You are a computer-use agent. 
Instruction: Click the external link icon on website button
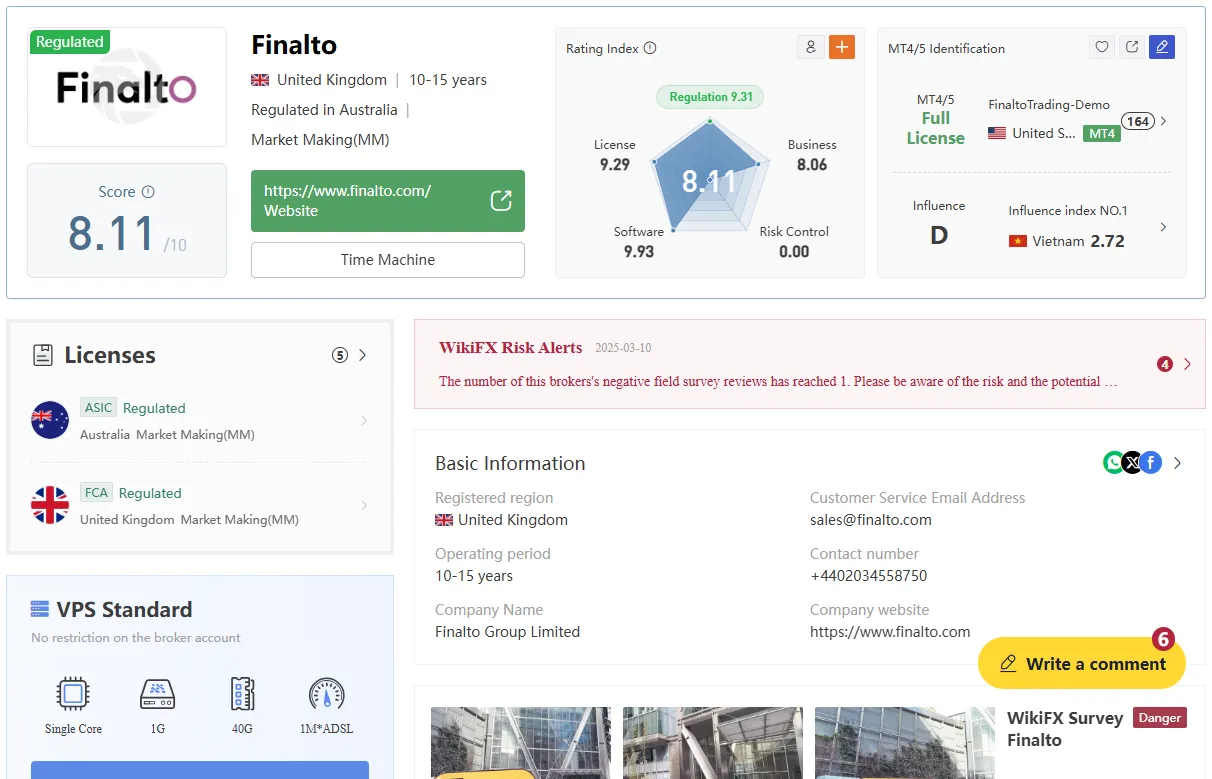click(x=501, y=201)
